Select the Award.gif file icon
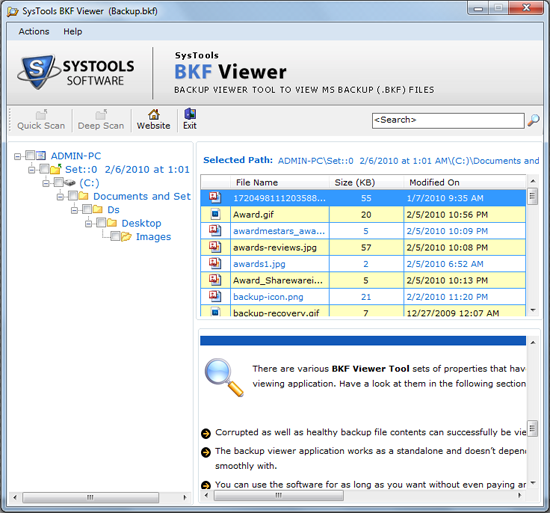550x513 pixels. (215, 214)
